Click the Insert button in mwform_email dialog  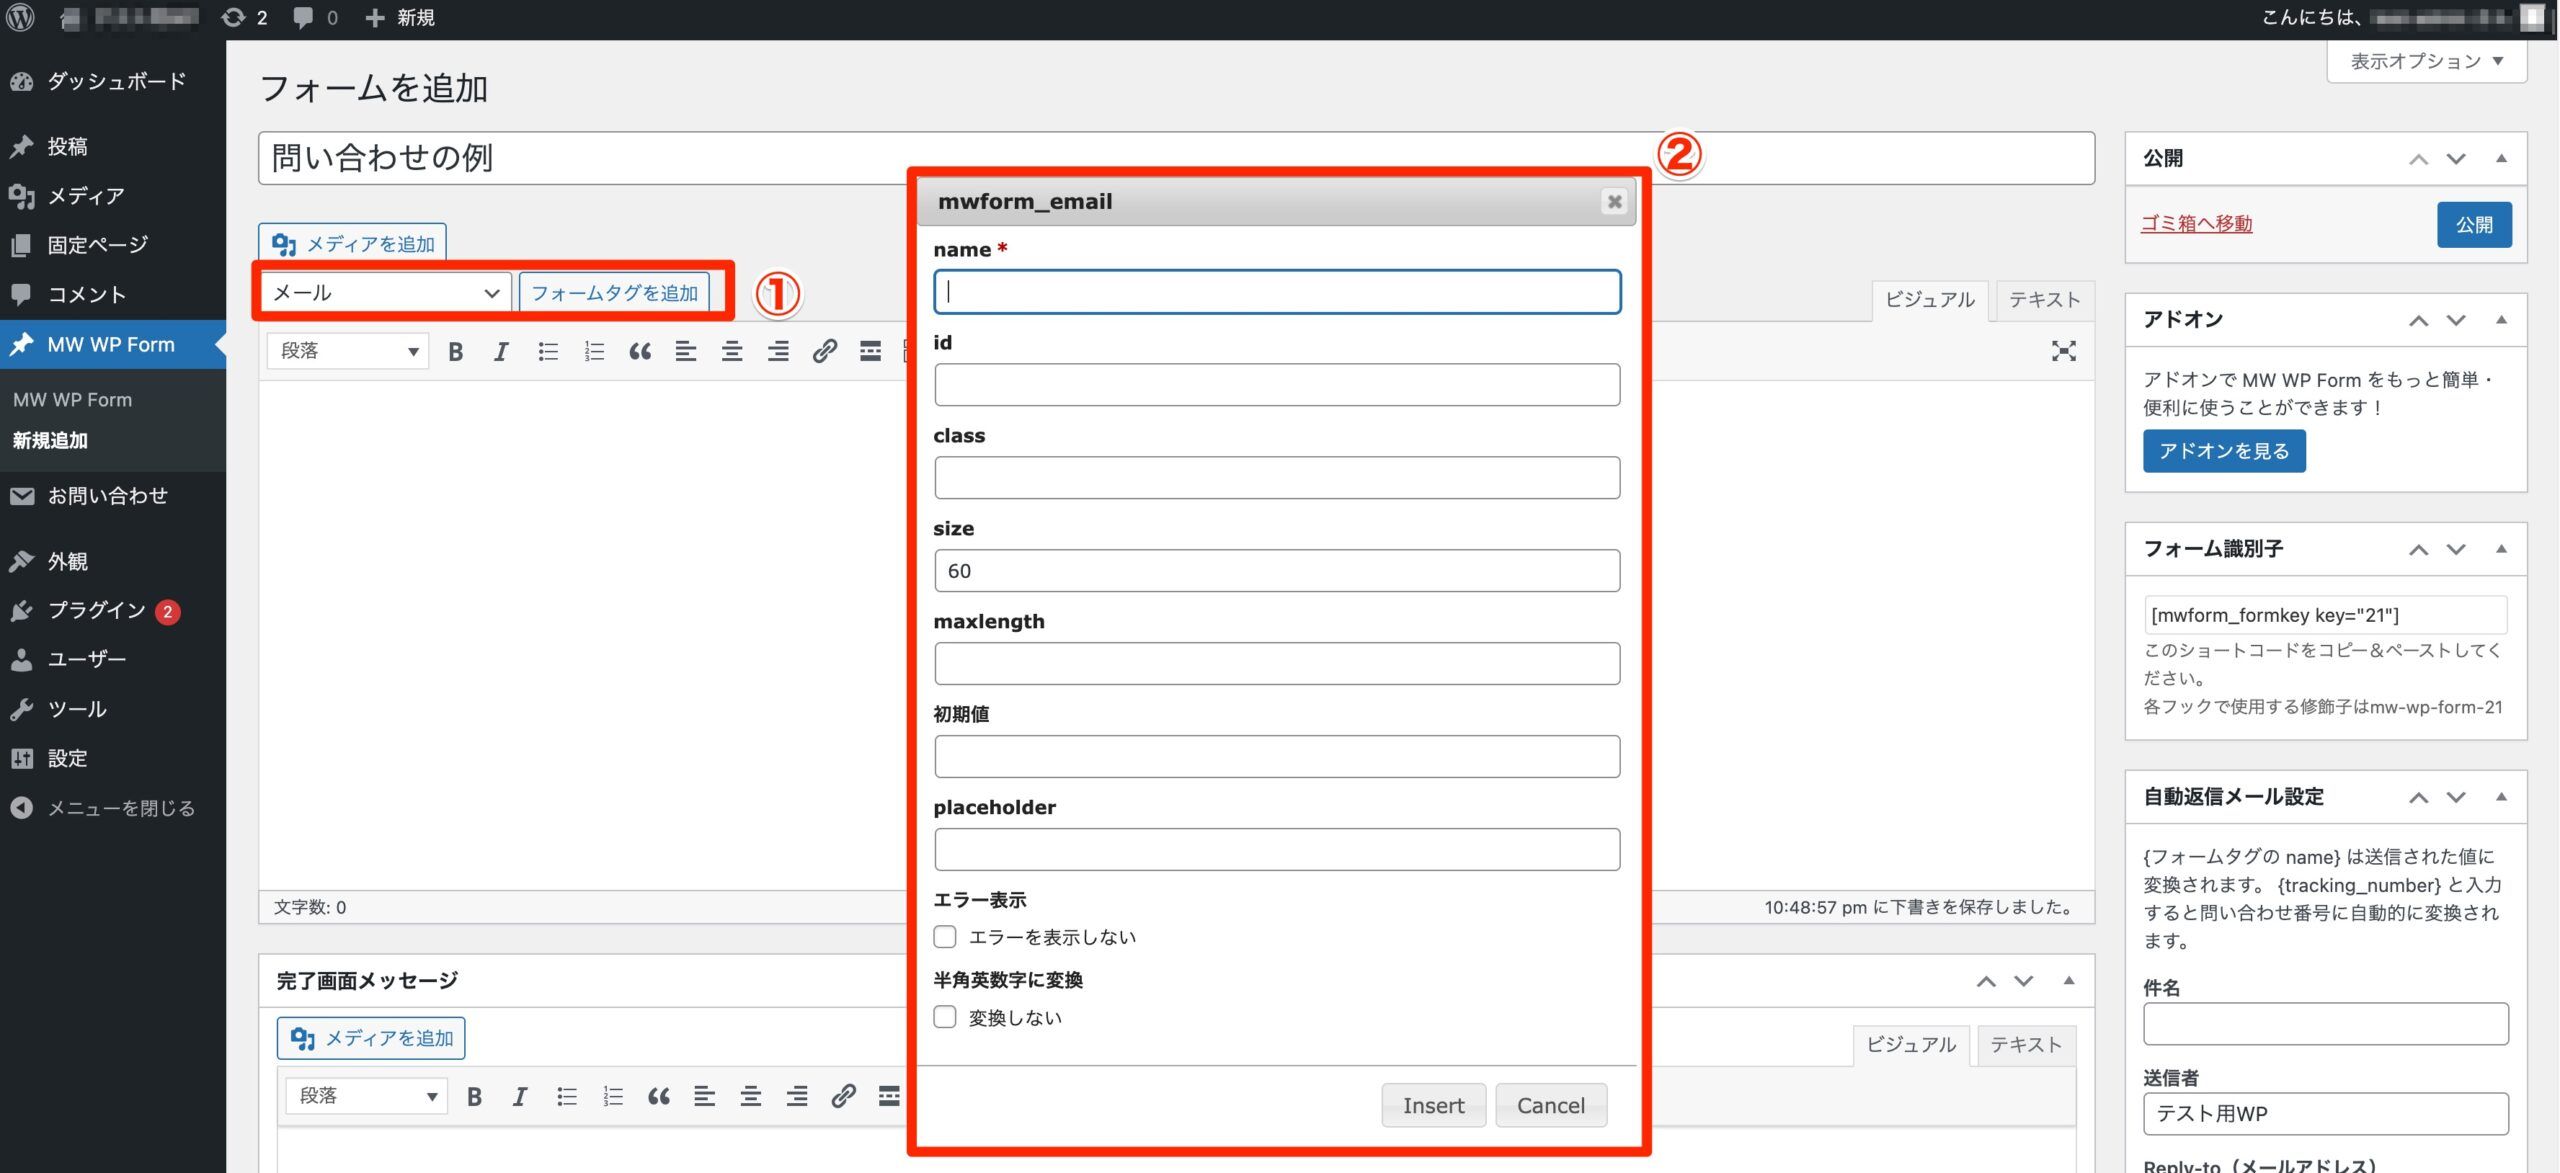pyautogui.click(x=1433, y=1105)
